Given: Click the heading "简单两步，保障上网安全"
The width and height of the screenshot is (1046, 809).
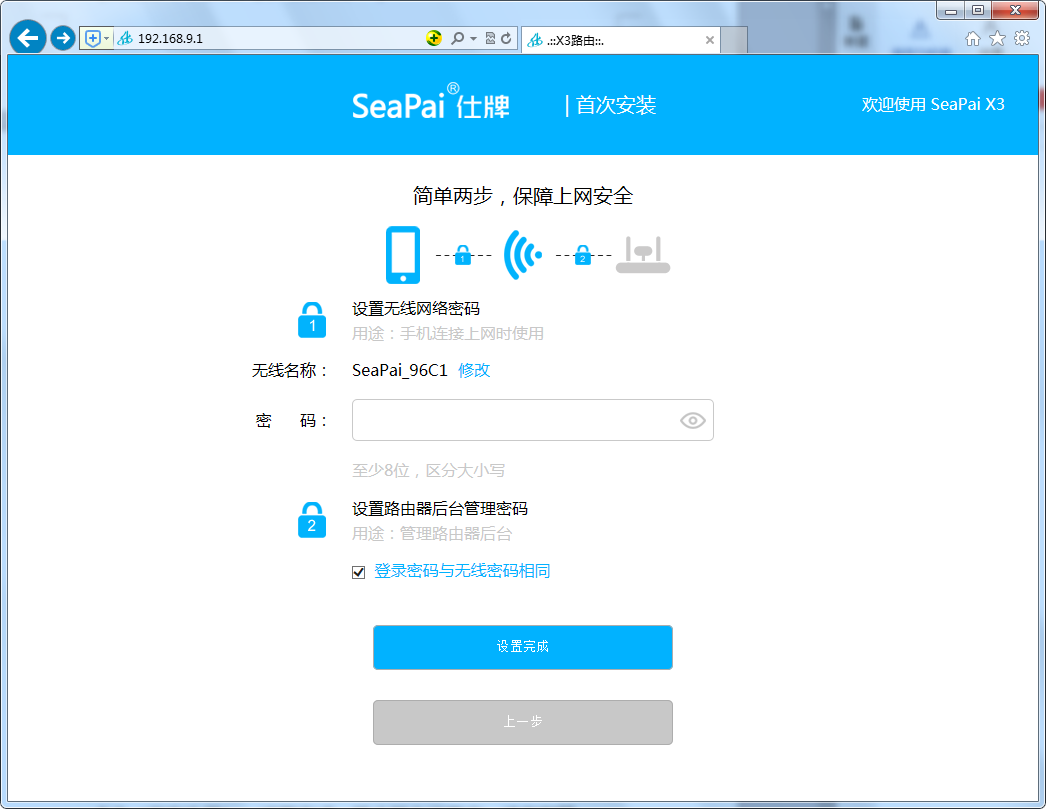Looking at the screenshot, I should click(522, 196).
